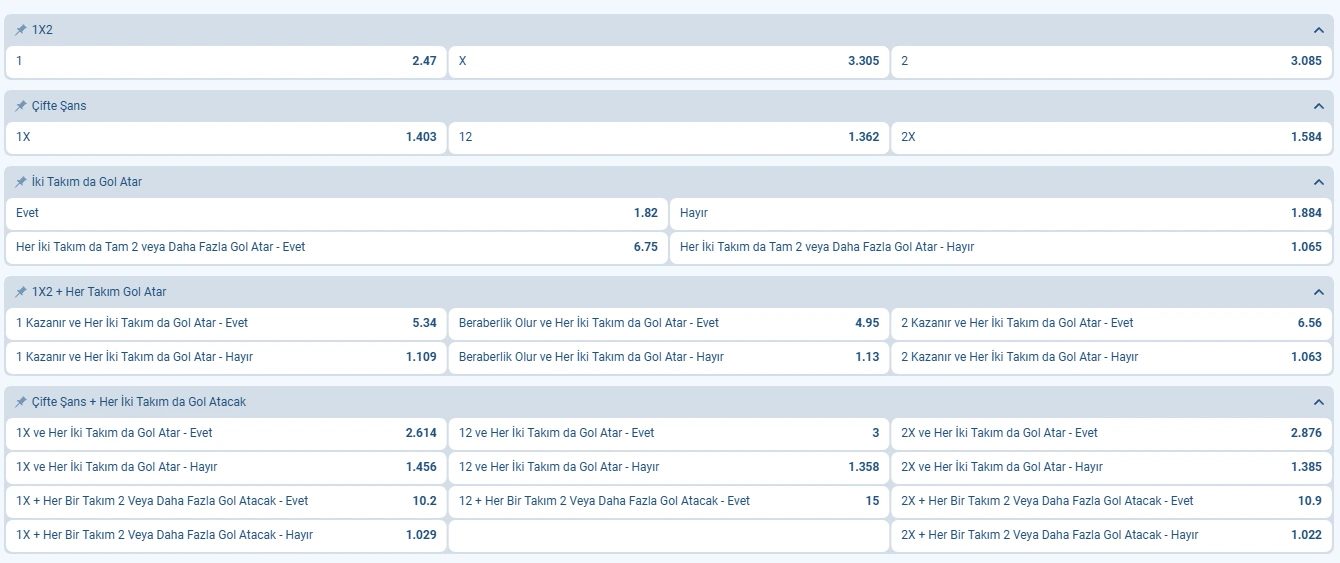The height and width of the screenshot is (563, 1340).
Task: Collapse the 1X2 + Her Takım Gol Atar section
Action: pos(1318,292)
